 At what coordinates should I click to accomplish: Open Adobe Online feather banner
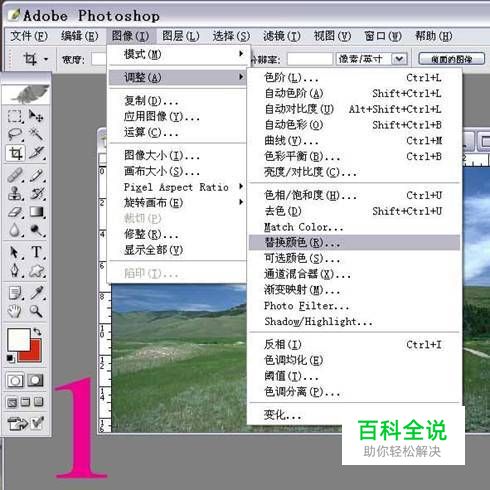point(26,94)
